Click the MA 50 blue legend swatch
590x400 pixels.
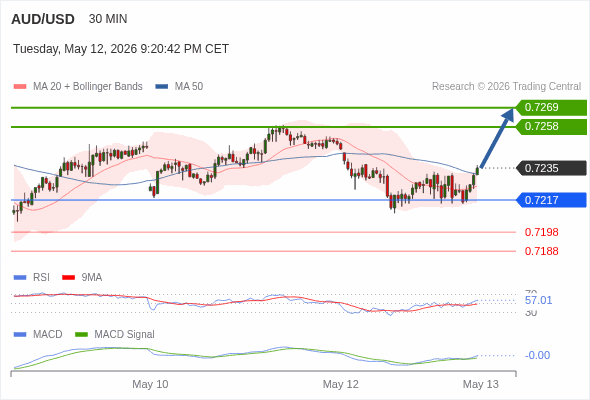162,87
